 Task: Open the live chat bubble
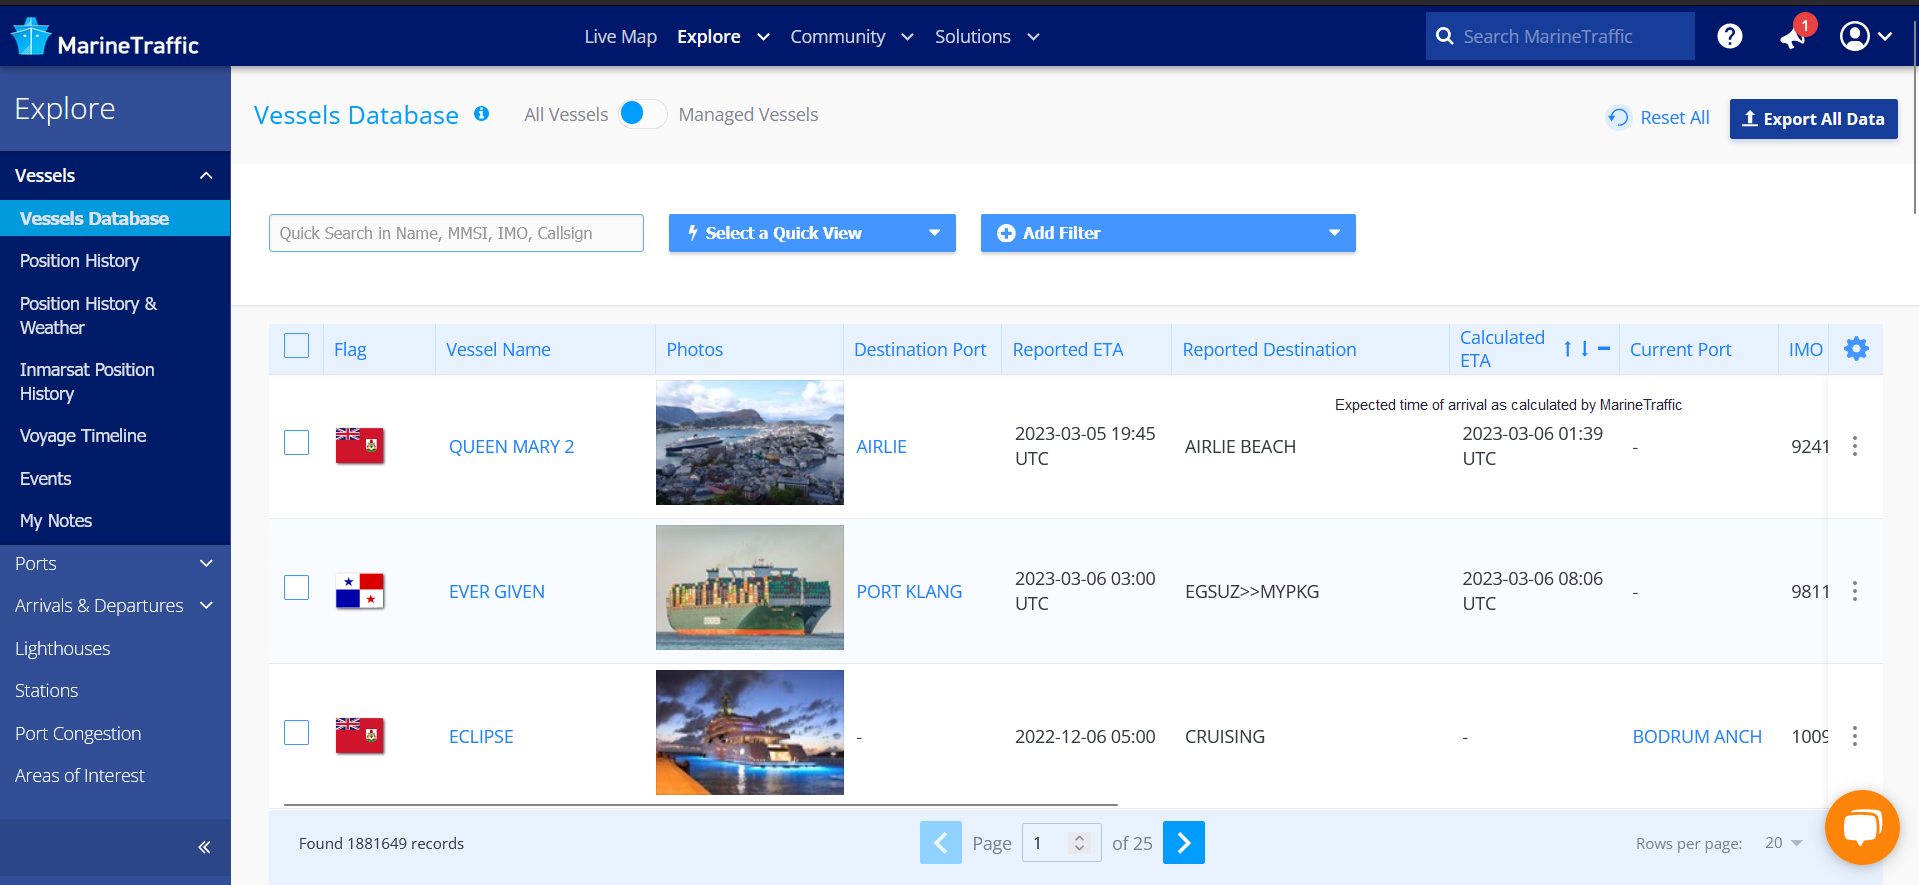coord(1862,827)
